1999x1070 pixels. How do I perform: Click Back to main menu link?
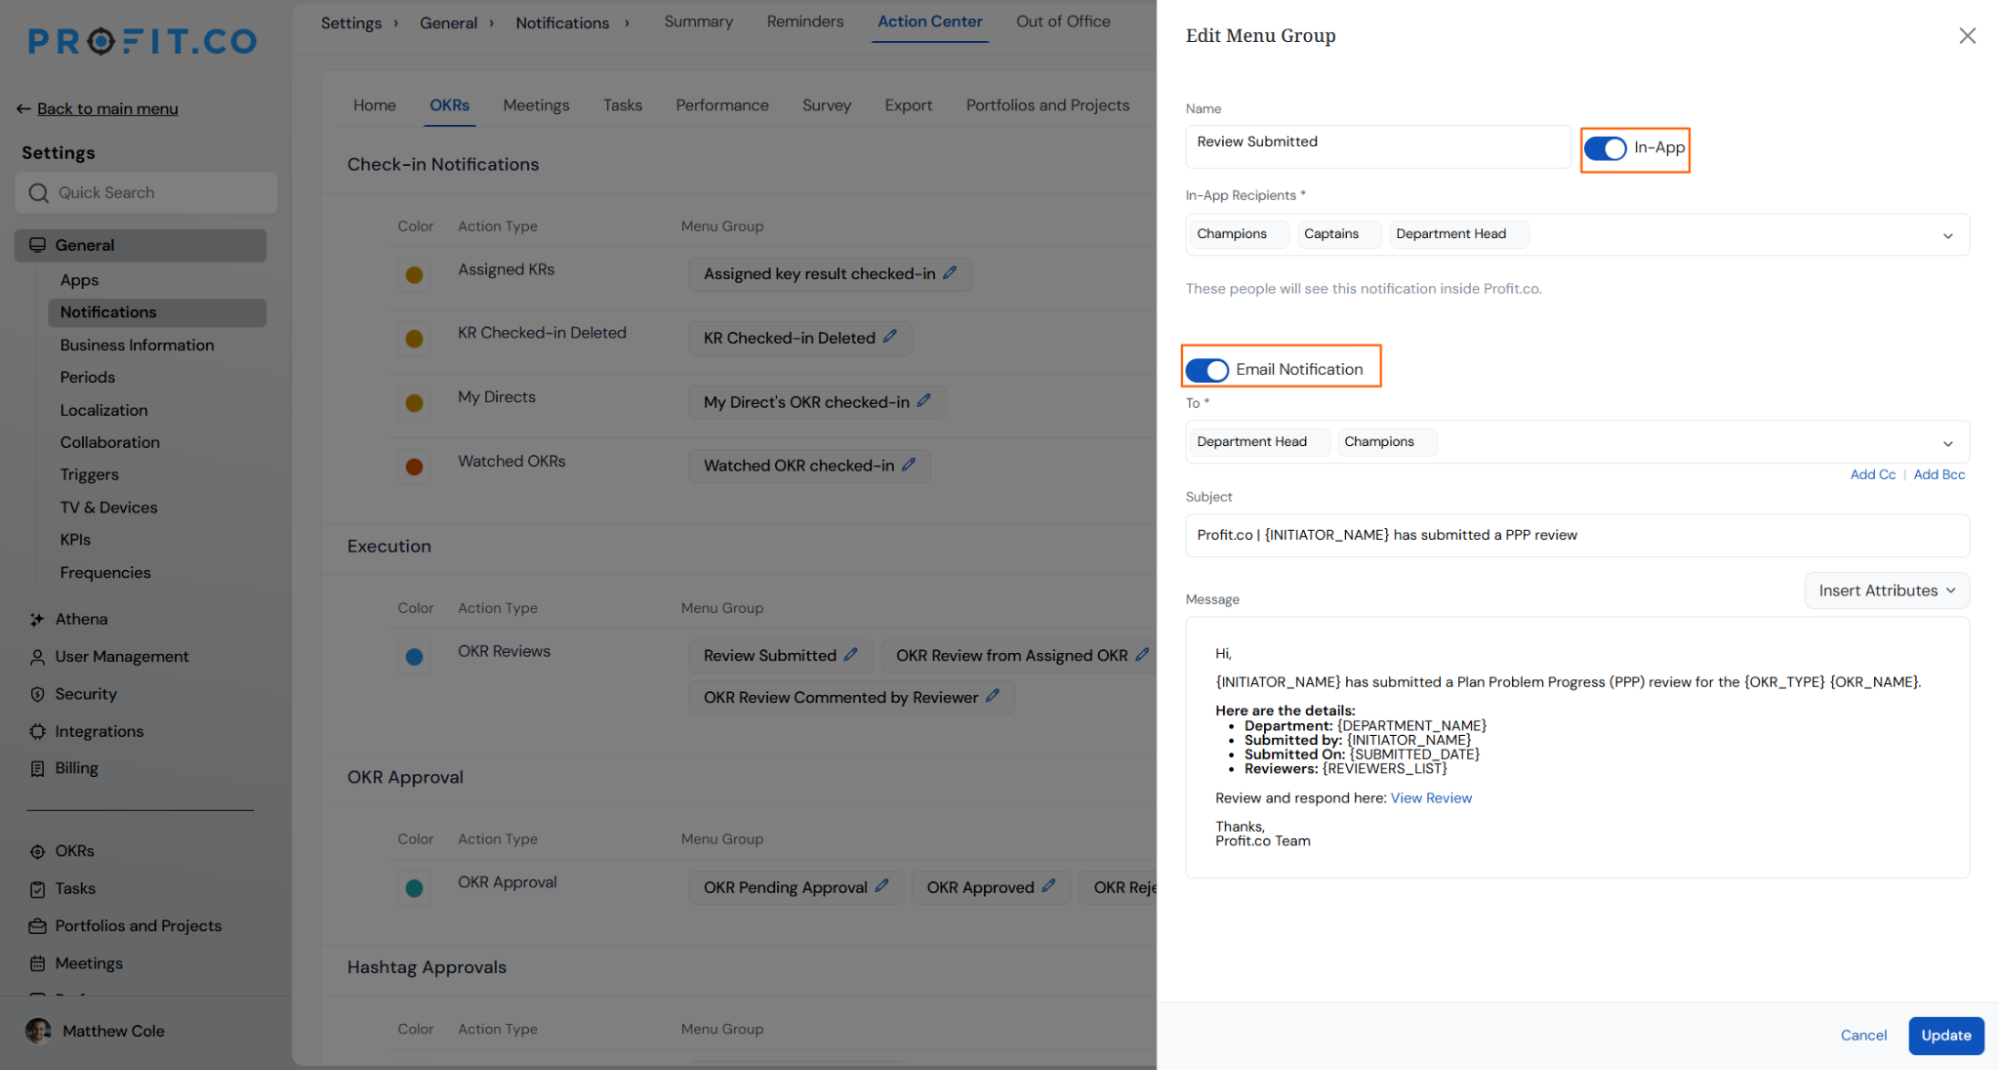click(107, 109)
